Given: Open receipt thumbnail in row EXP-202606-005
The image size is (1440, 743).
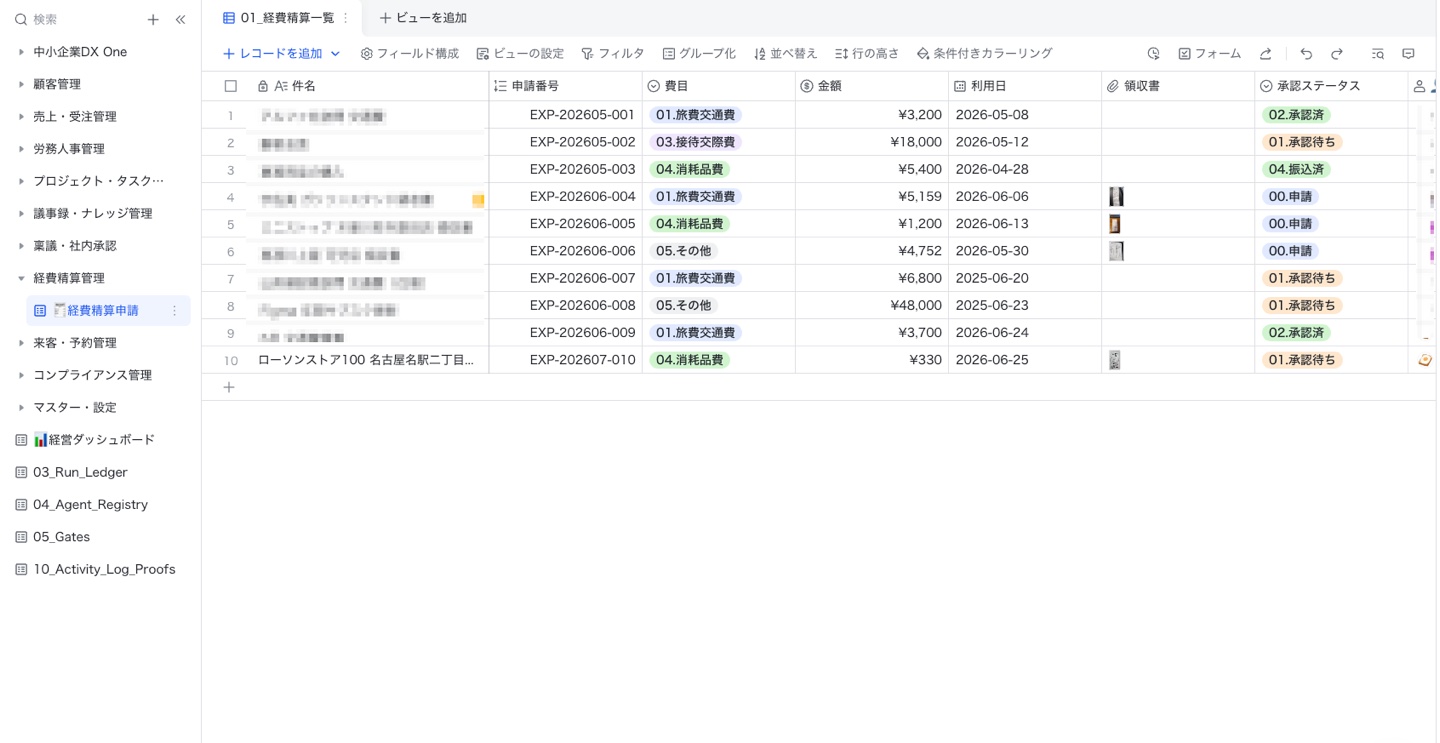Looking at the screenshot, I should click(x=1114, y=224).
